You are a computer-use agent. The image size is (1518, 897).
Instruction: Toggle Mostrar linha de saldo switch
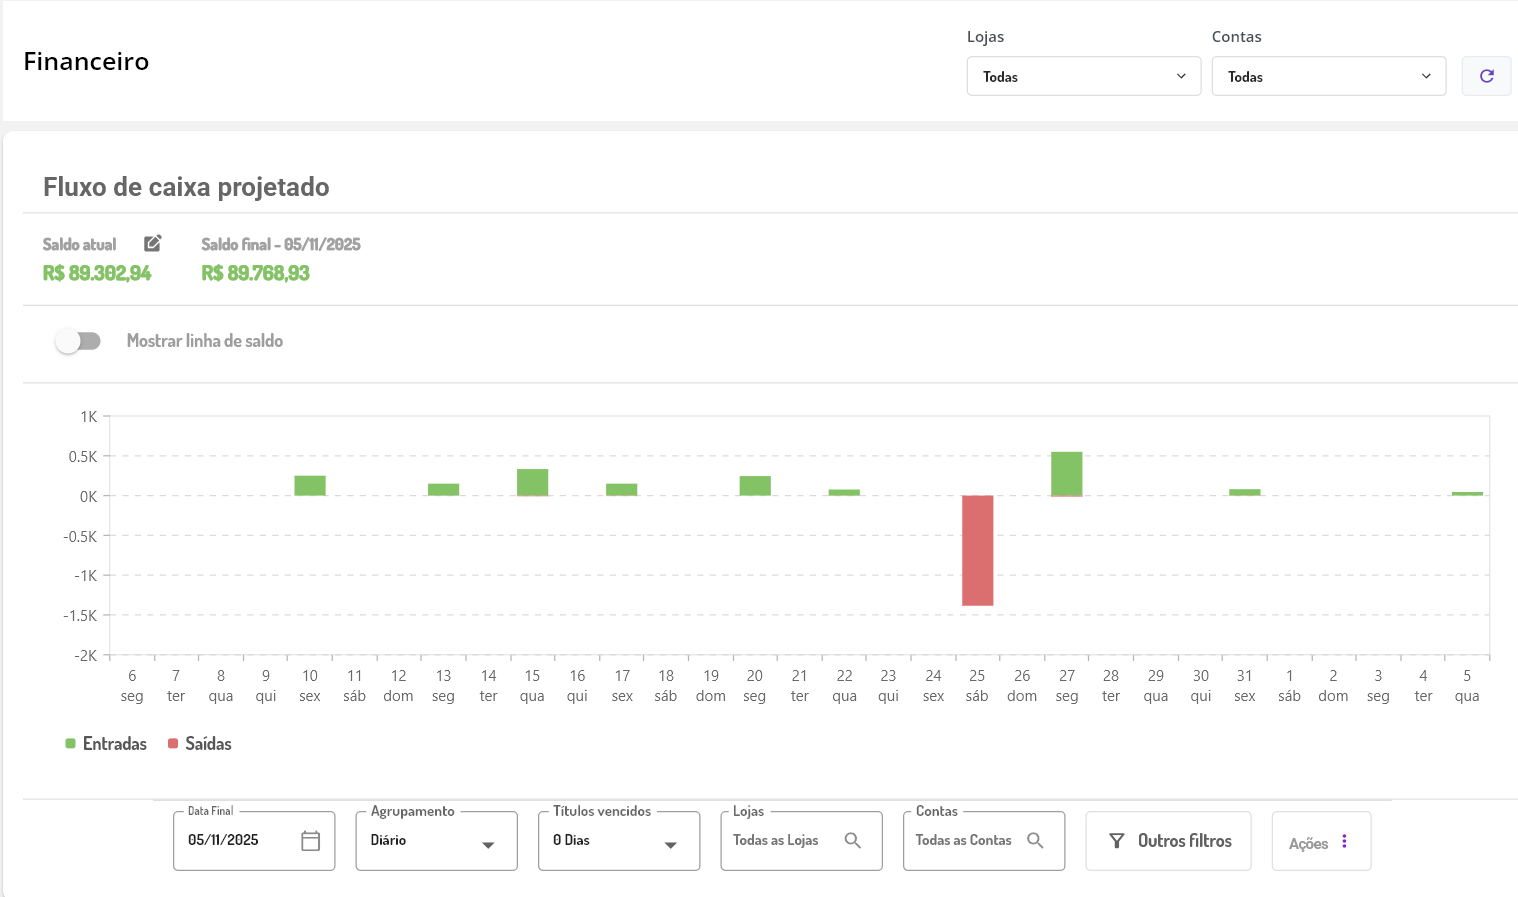click(x=78, y=341)
